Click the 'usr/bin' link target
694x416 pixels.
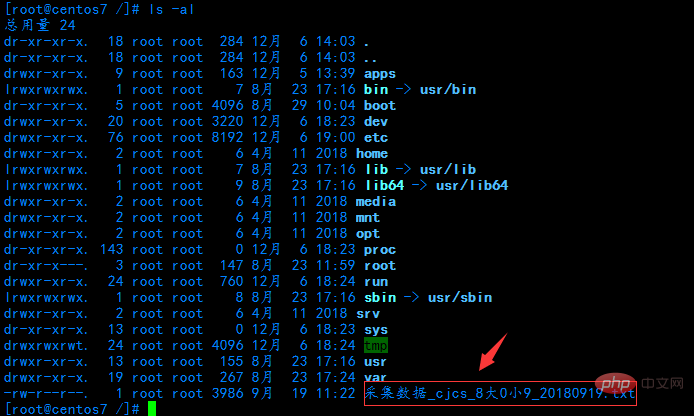point(448,89)
